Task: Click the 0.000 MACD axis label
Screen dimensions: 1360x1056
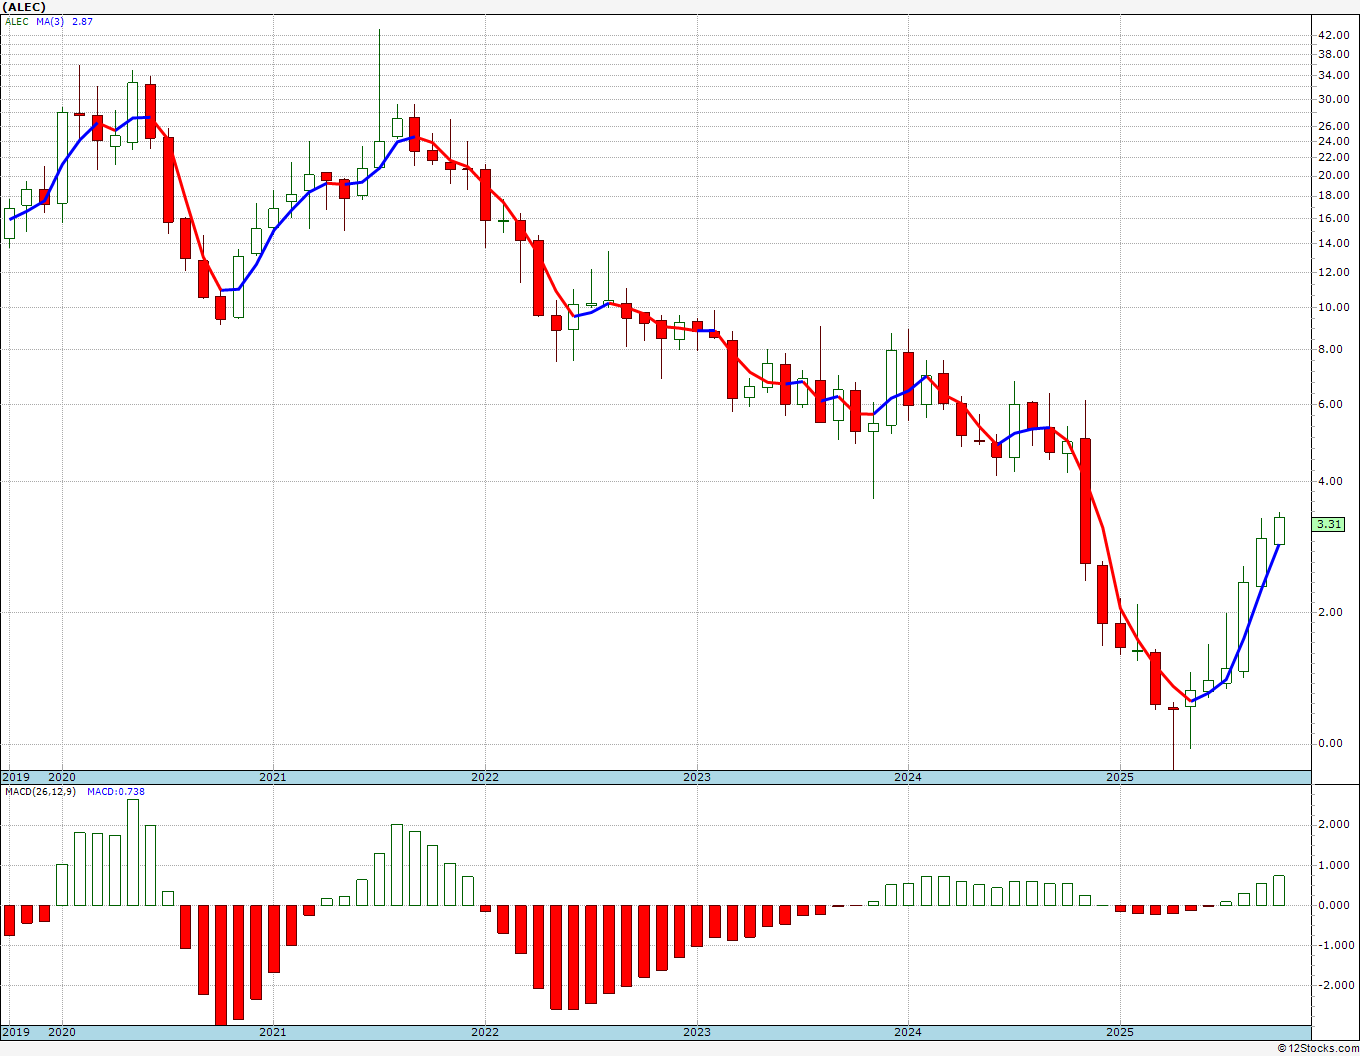Action: (x=1333, y=905)
